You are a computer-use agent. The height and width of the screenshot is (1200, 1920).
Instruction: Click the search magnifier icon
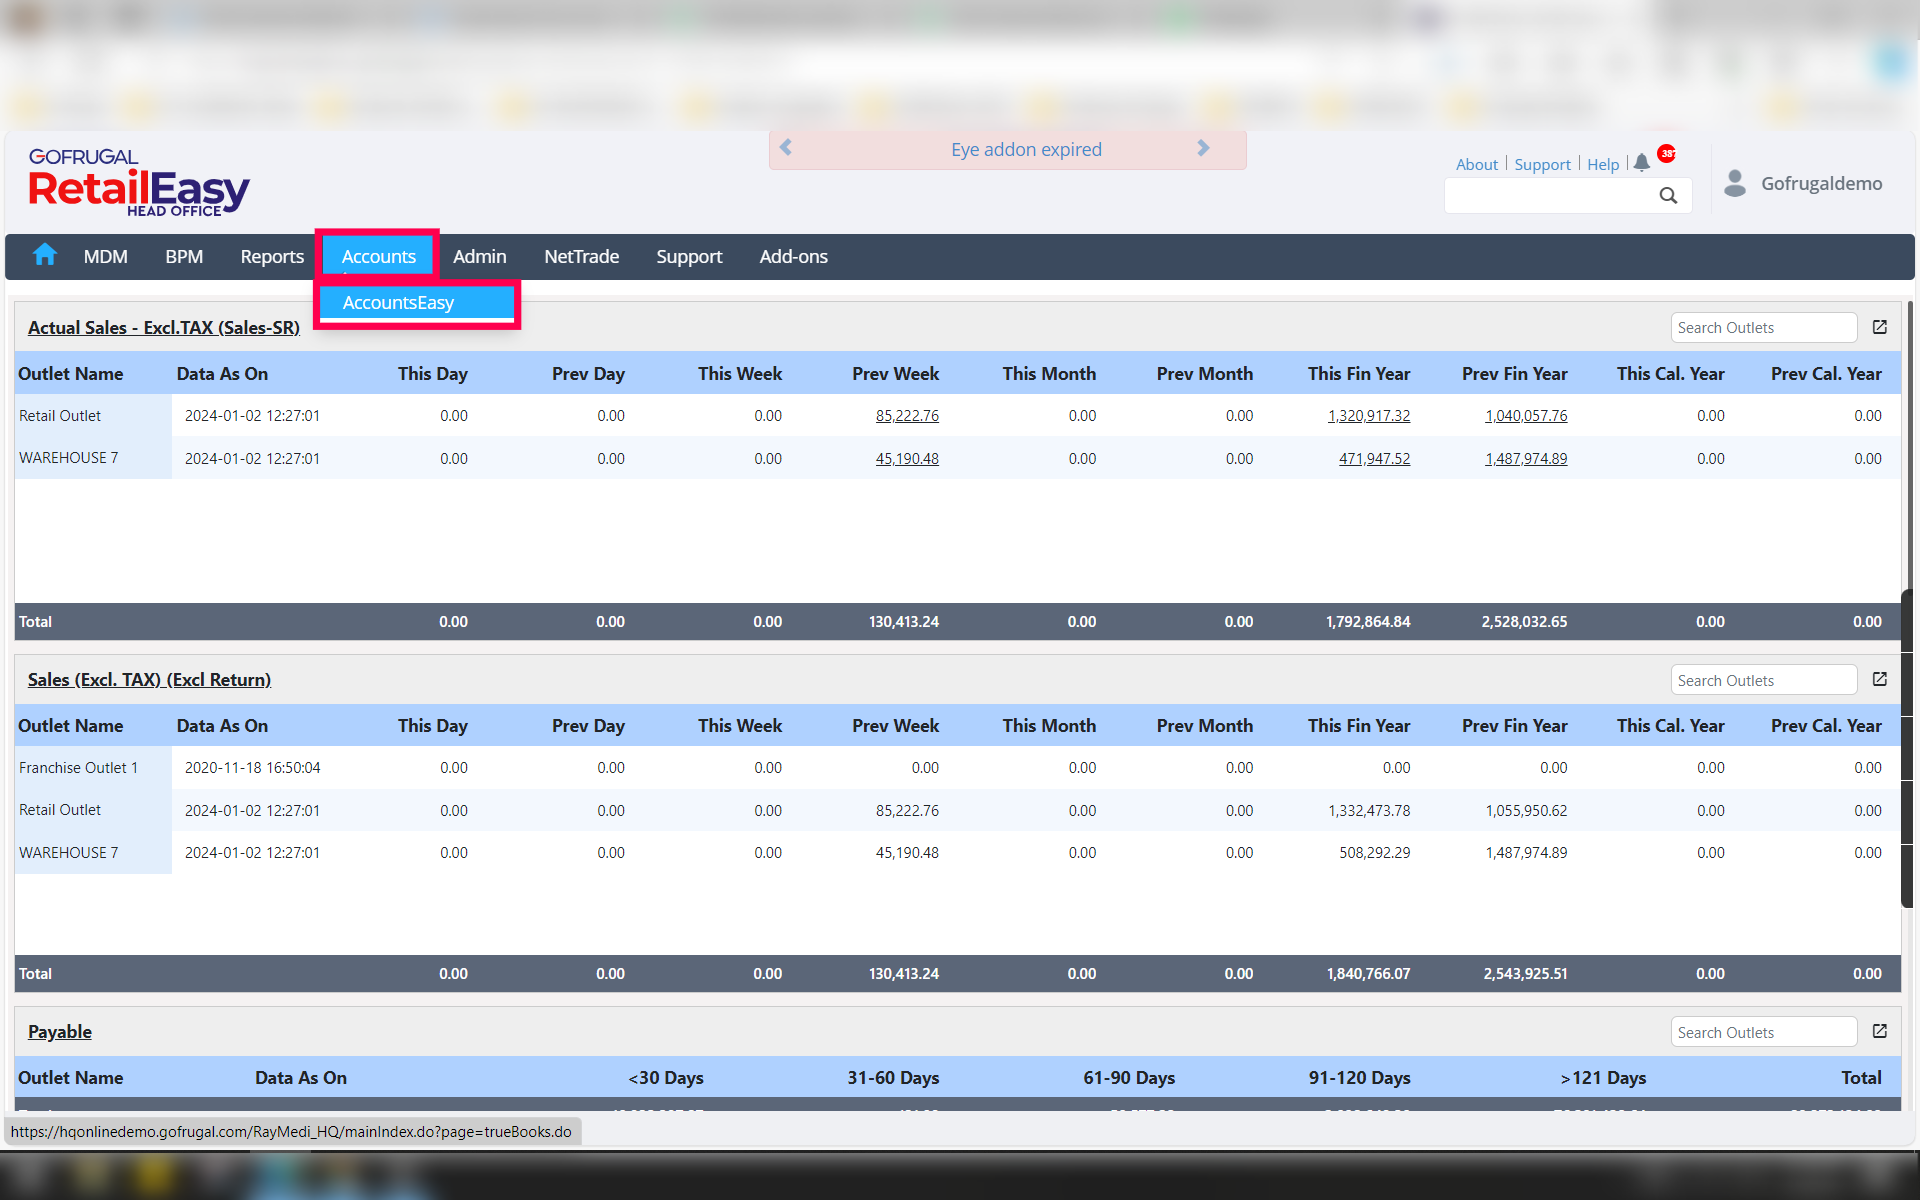click(1668, 196)
